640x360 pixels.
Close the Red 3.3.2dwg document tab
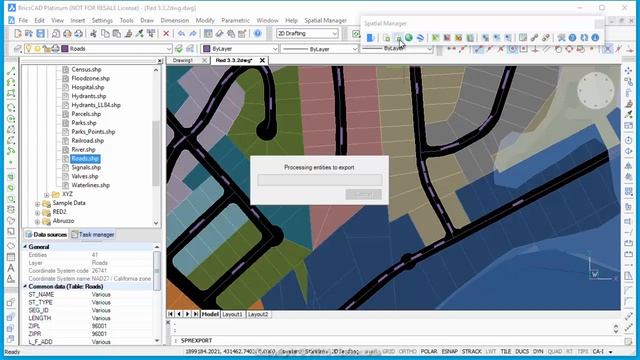[x=262, y=60]
